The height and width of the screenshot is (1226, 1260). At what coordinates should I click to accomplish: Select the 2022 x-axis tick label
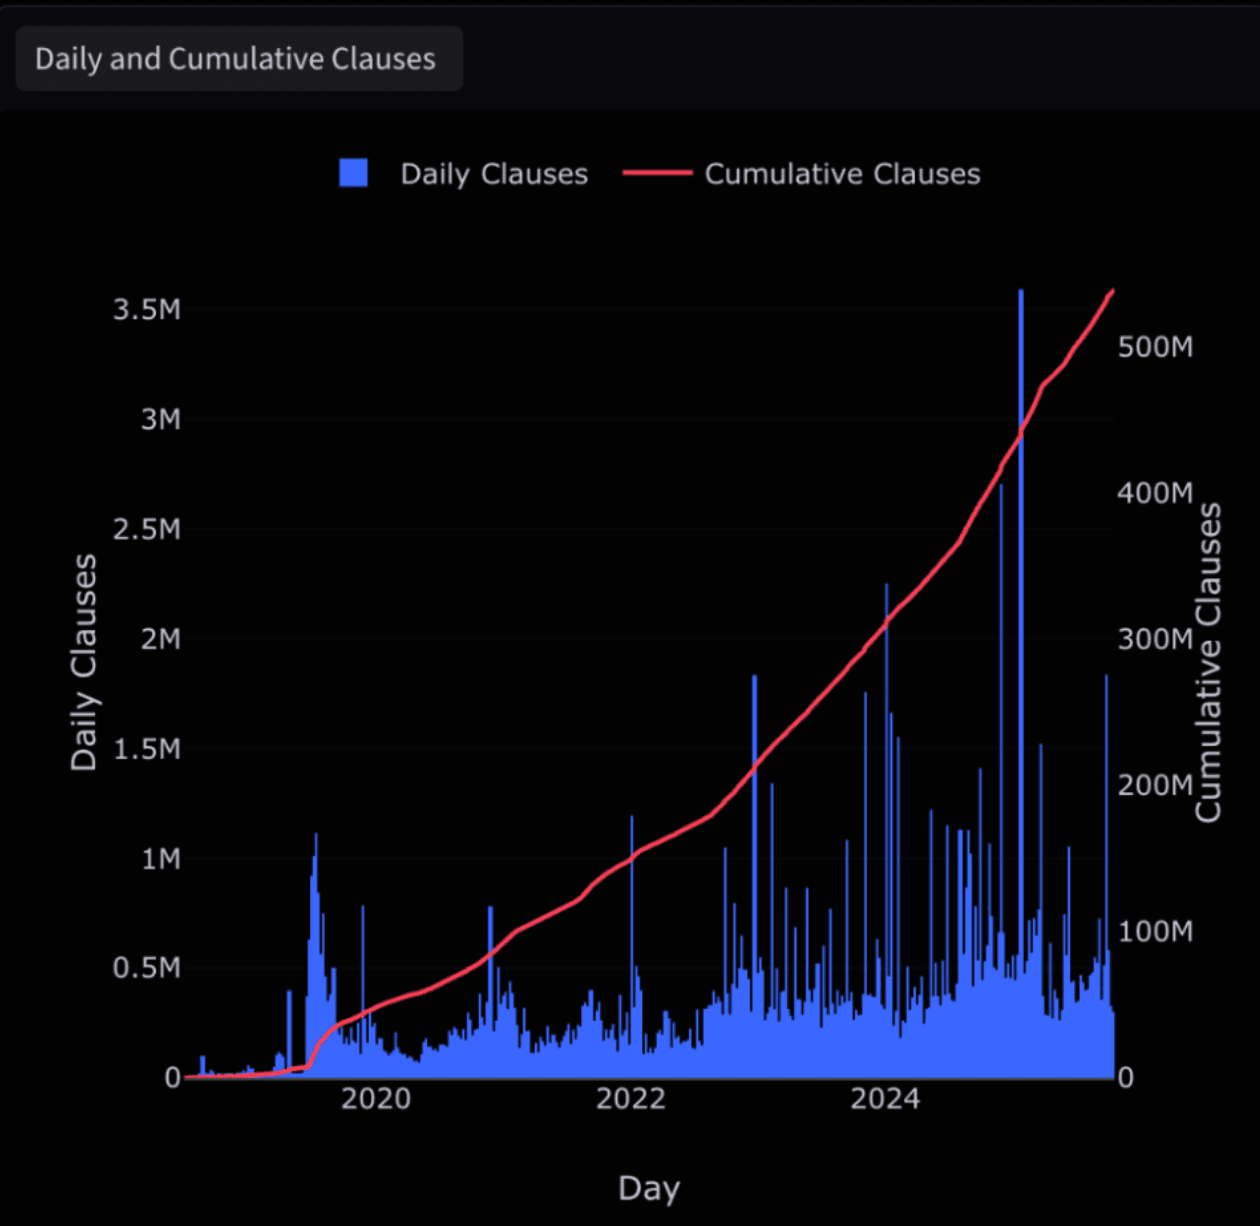click(x=630, y=1099)
